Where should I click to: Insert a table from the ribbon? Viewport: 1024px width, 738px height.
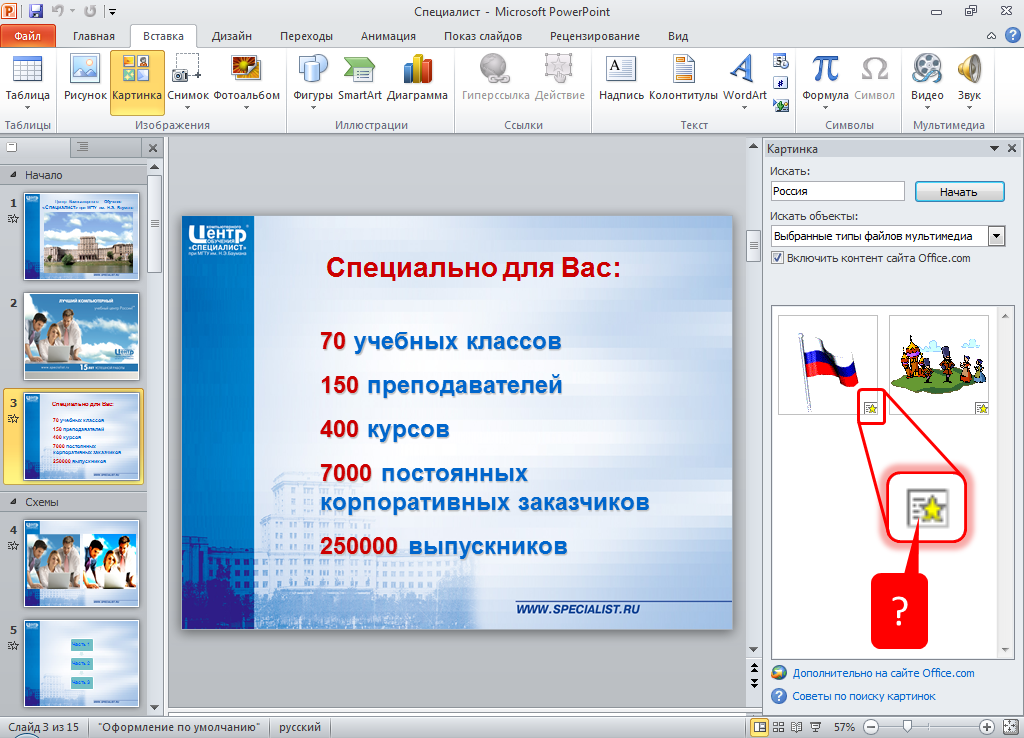(x=27, y=78)
